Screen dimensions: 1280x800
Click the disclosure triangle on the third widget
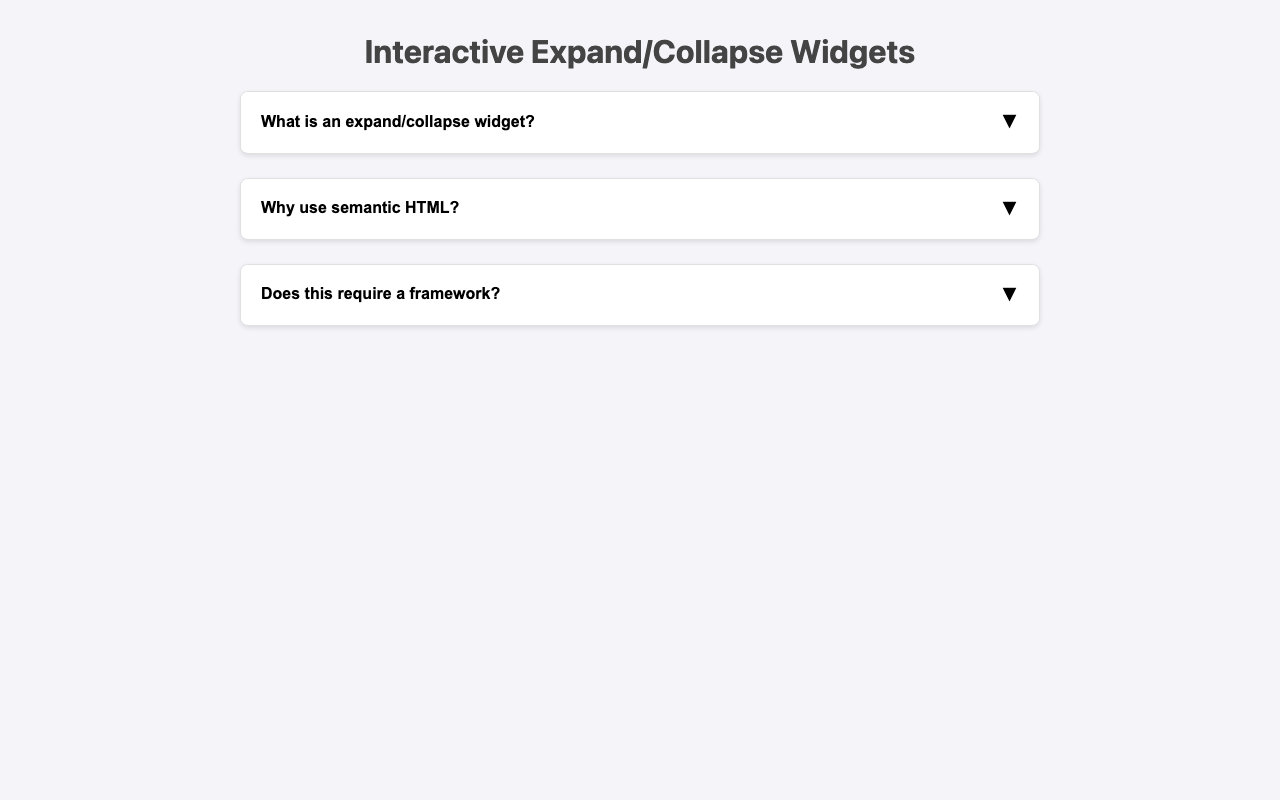coord(1010,293)
